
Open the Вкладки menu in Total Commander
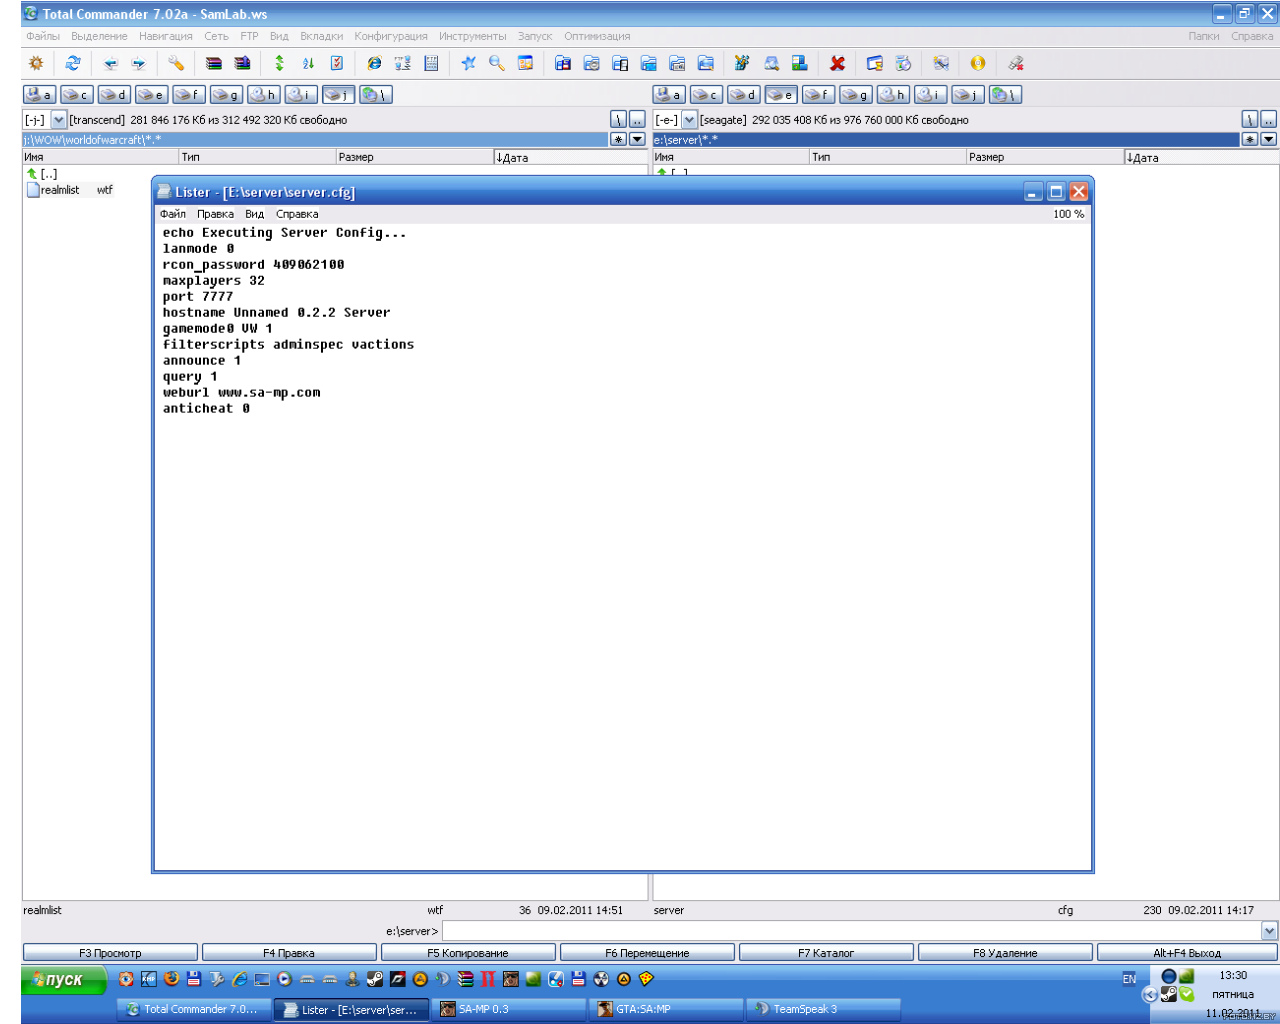[321, 36]
